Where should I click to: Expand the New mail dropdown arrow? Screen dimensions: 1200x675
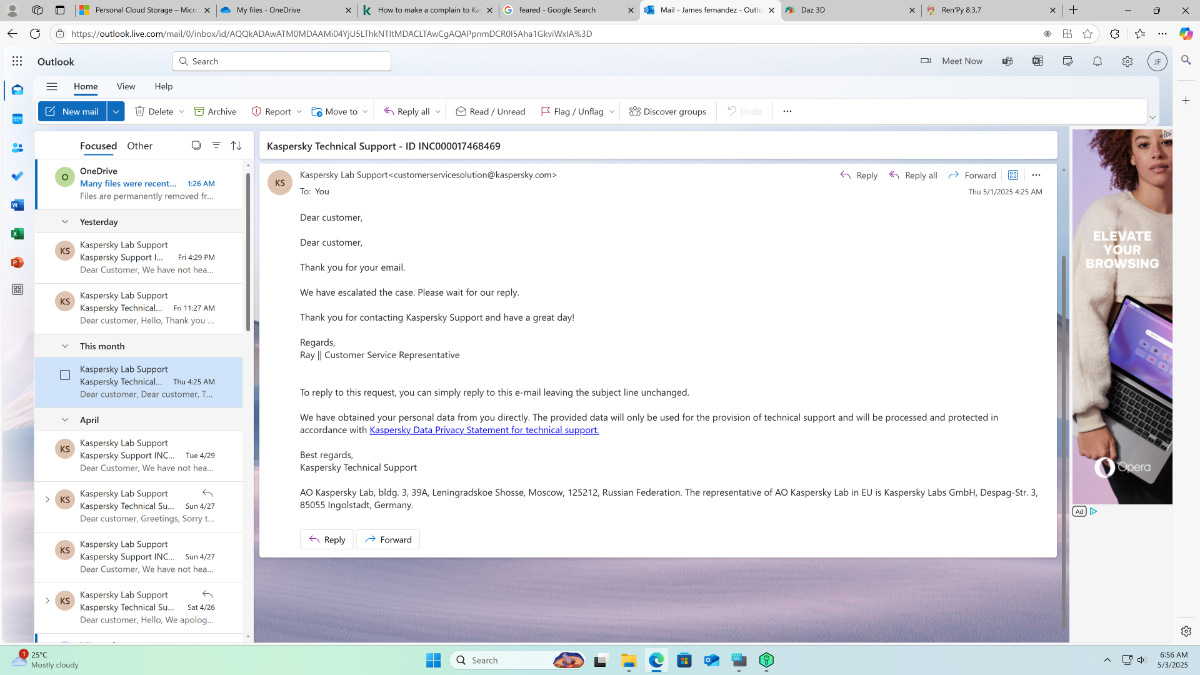[116, 111]
